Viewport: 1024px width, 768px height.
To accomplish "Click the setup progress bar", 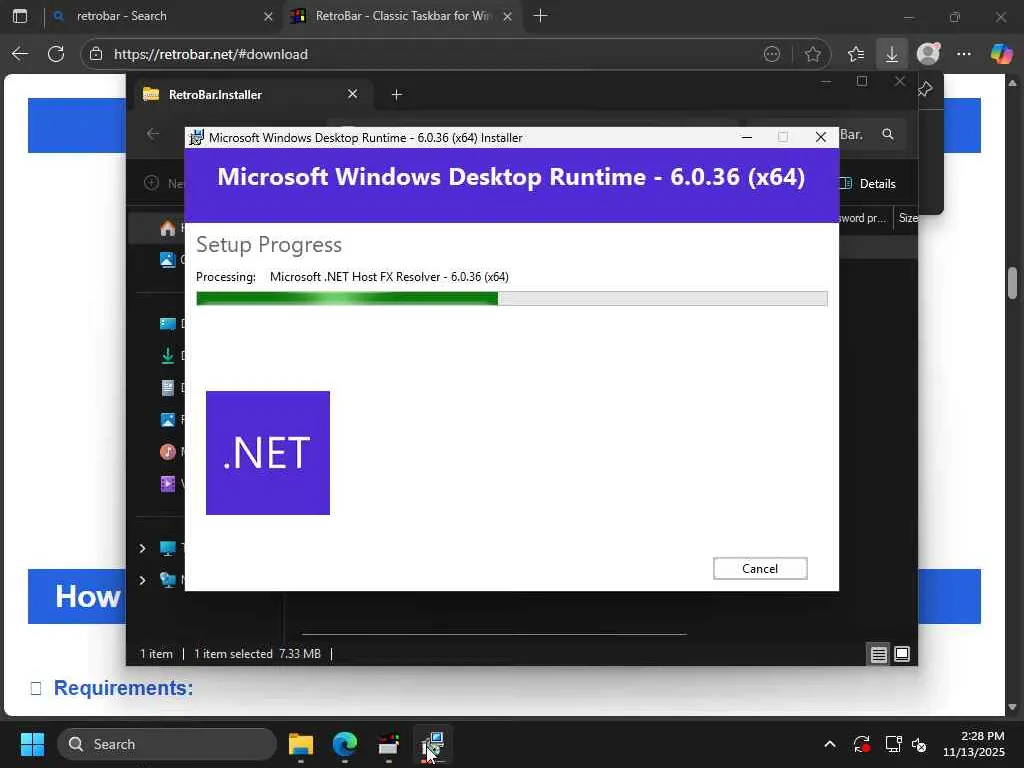I will tap(511, 298).
